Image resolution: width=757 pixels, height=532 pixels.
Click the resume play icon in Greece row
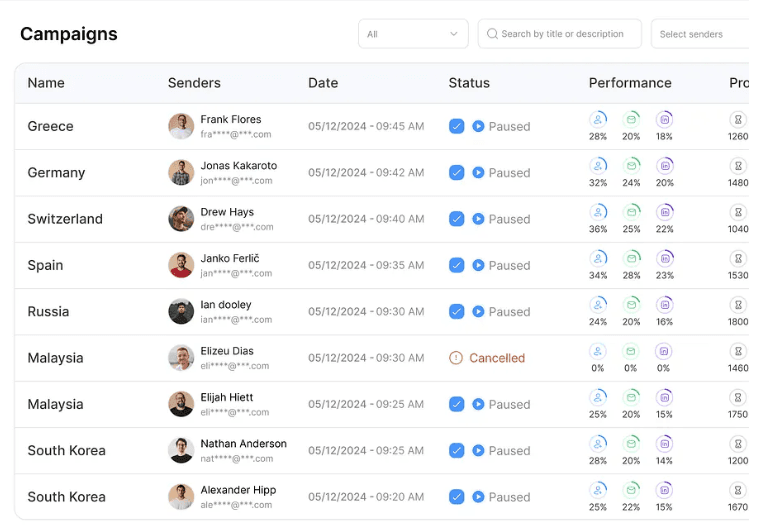pos(478,126)
